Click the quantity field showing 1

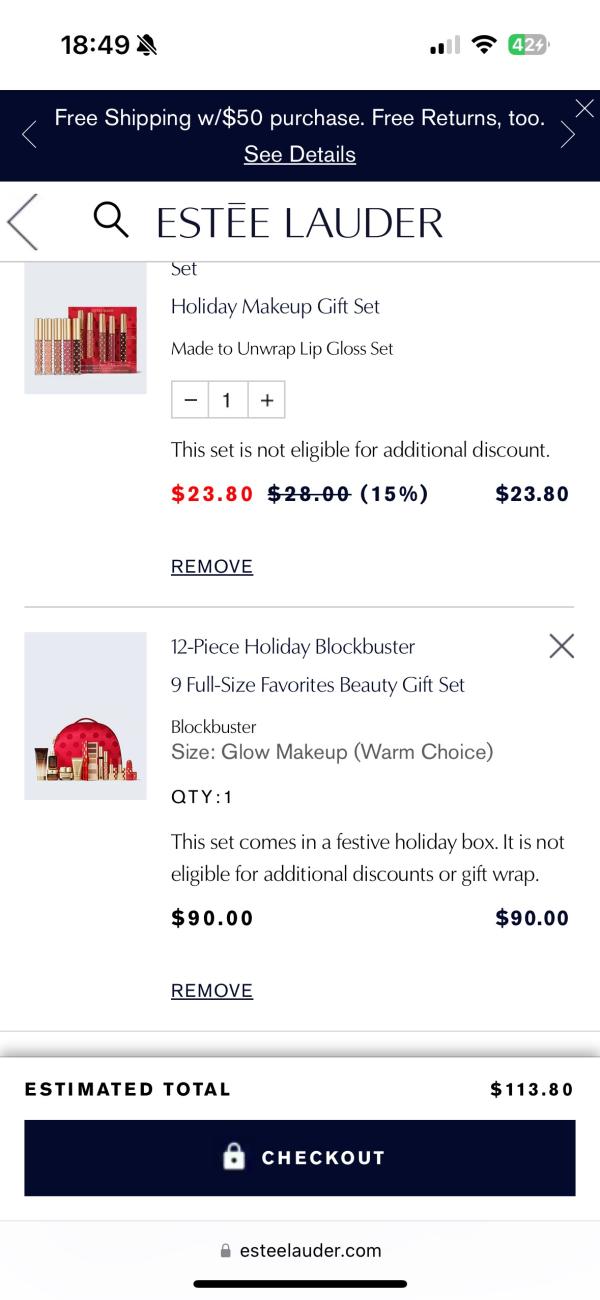tap(228, 400)
